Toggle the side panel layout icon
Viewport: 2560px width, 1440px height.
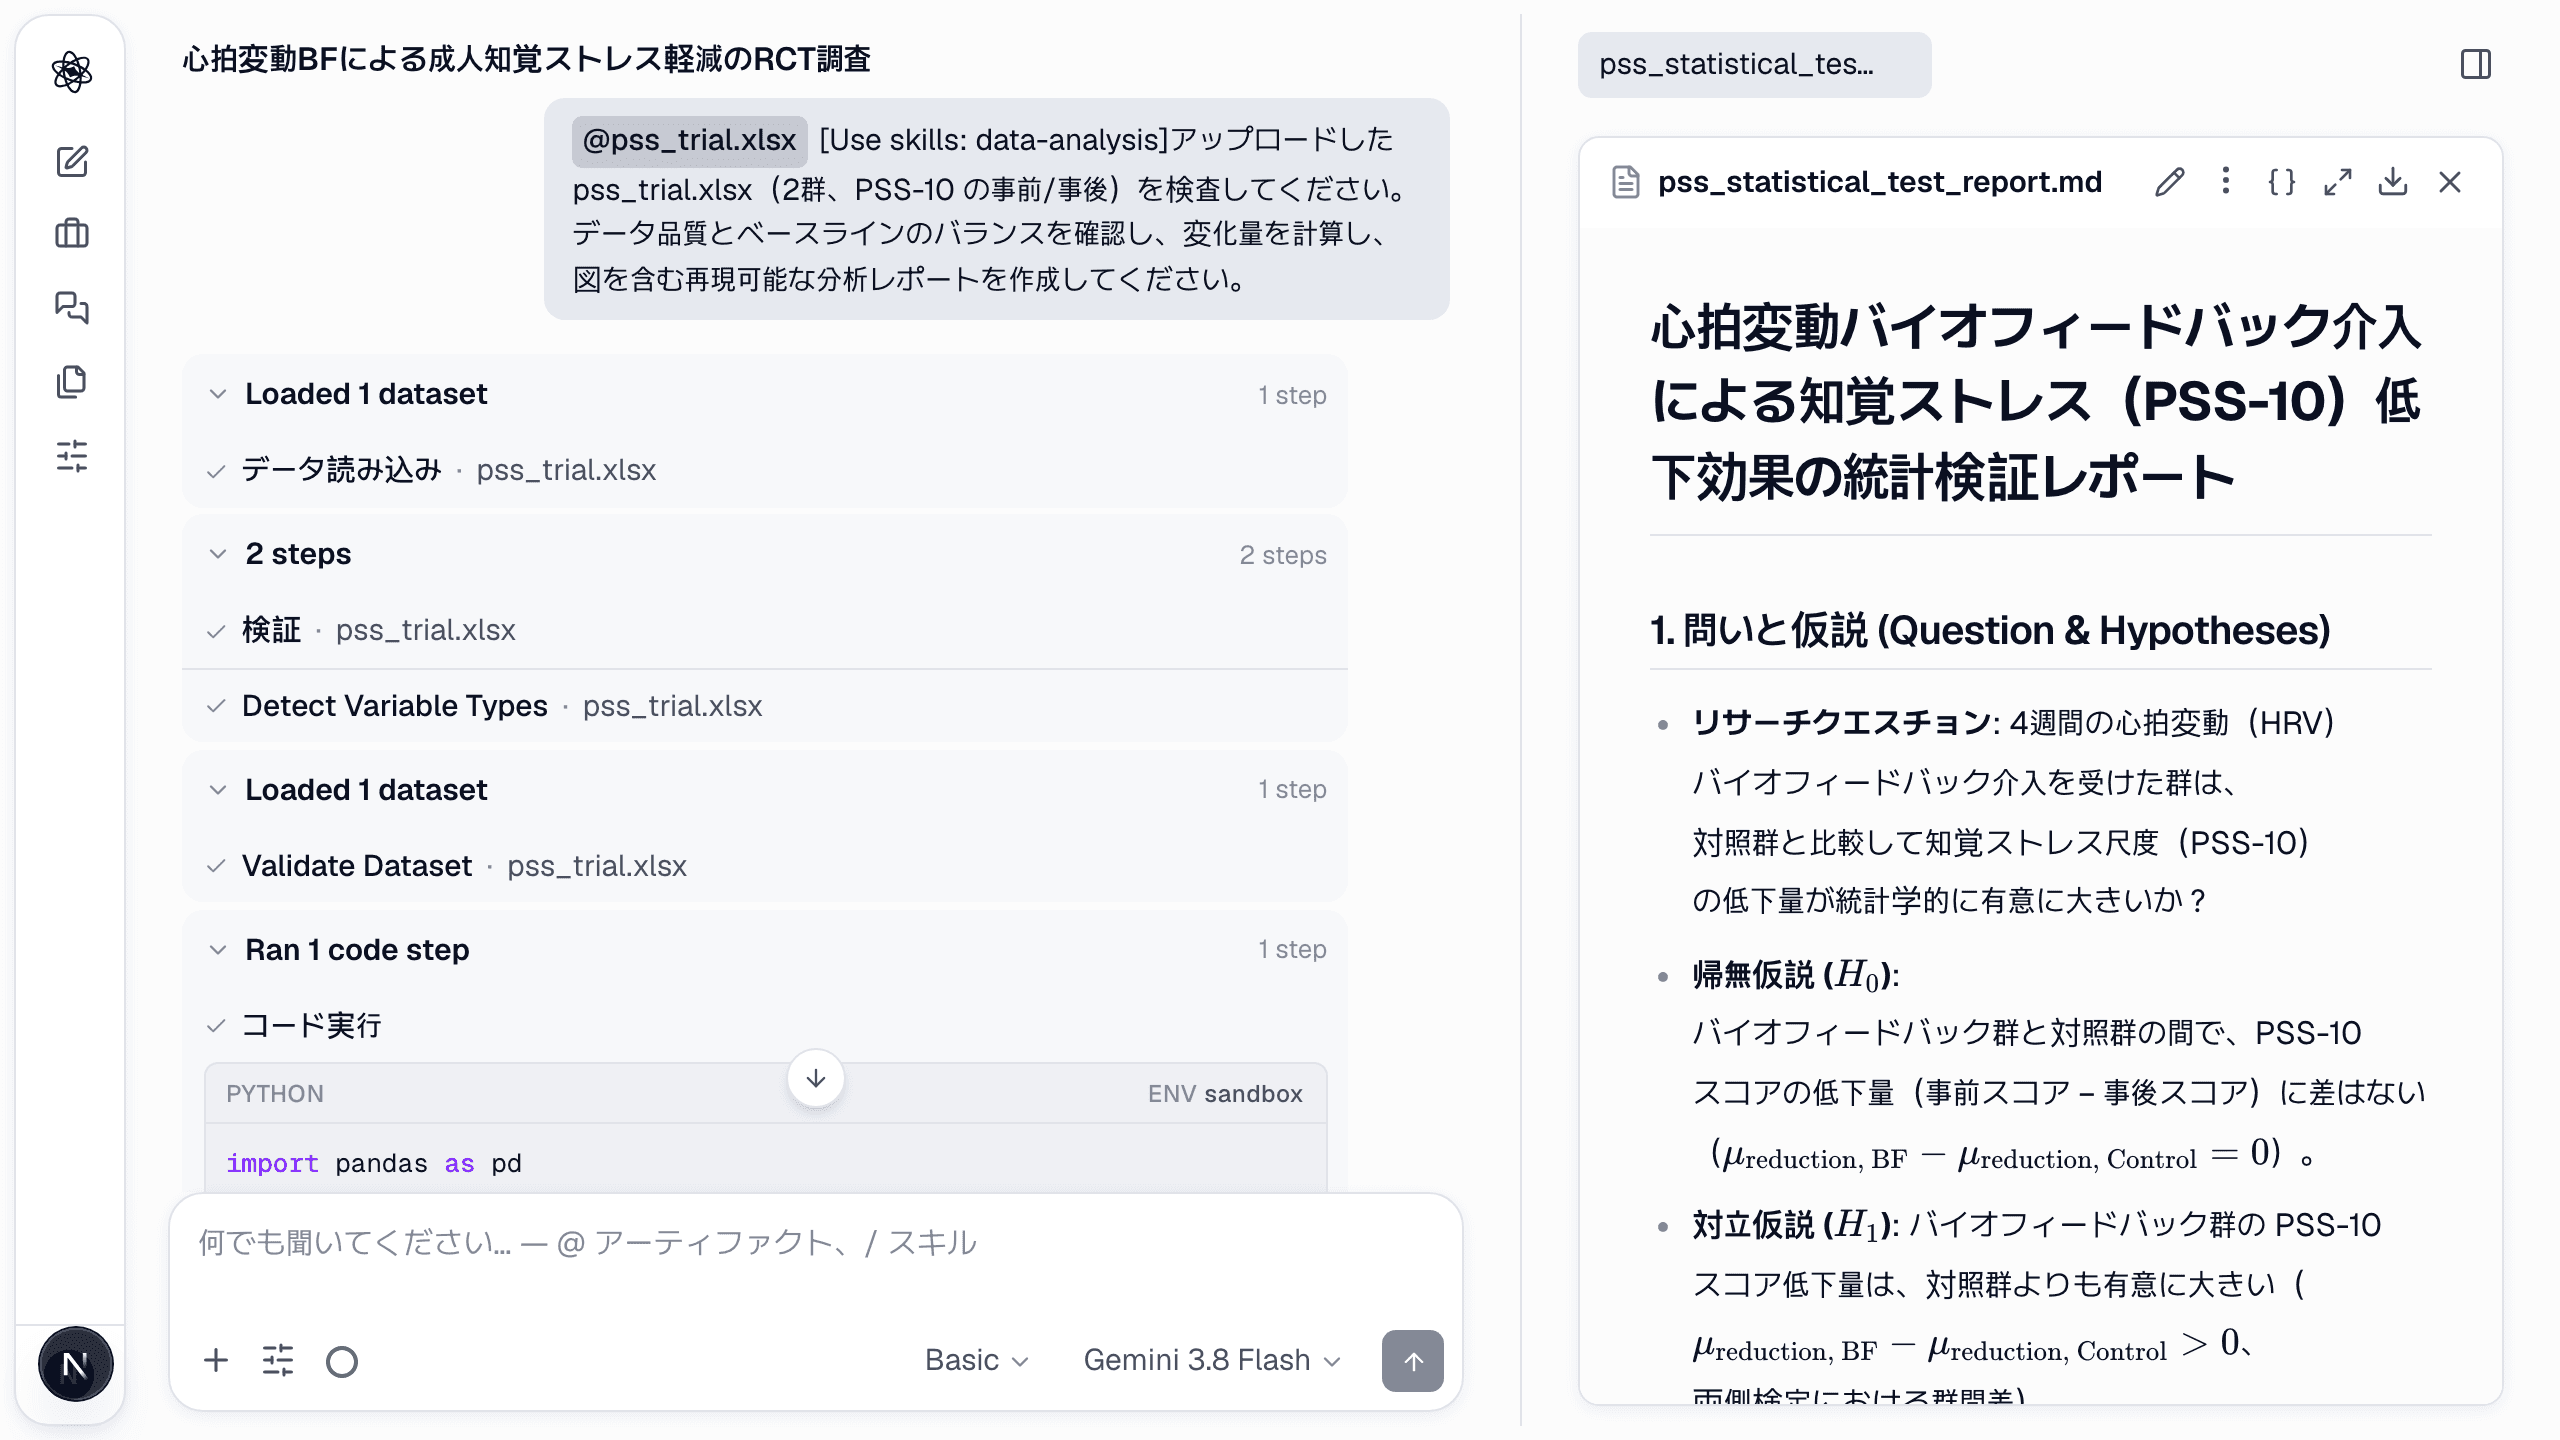point(2476,65)
